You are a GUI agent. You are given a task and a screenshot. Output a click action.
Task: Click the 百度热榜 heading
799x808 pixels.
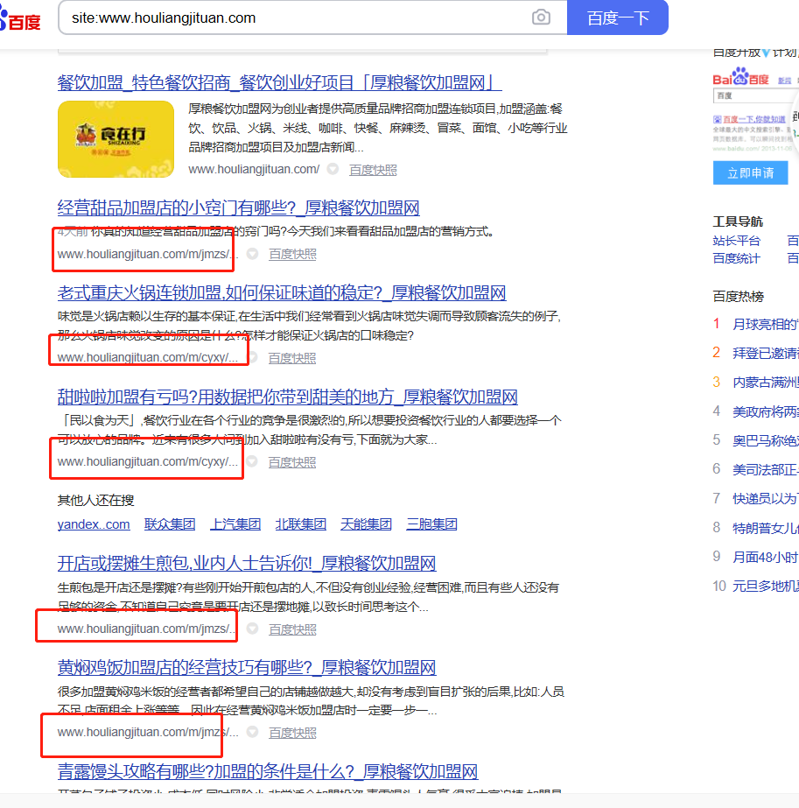[738, 296]
